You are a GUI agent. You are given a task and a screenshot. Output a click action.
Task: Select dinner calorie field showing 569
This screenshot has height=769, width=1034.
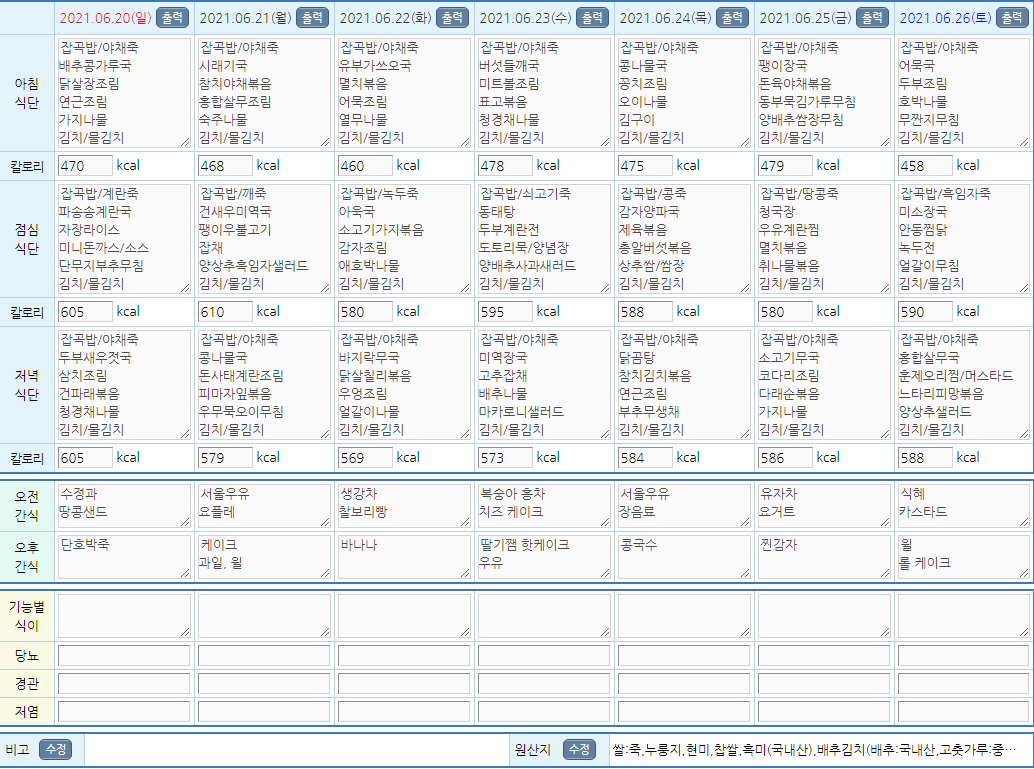tap(365, 457)
